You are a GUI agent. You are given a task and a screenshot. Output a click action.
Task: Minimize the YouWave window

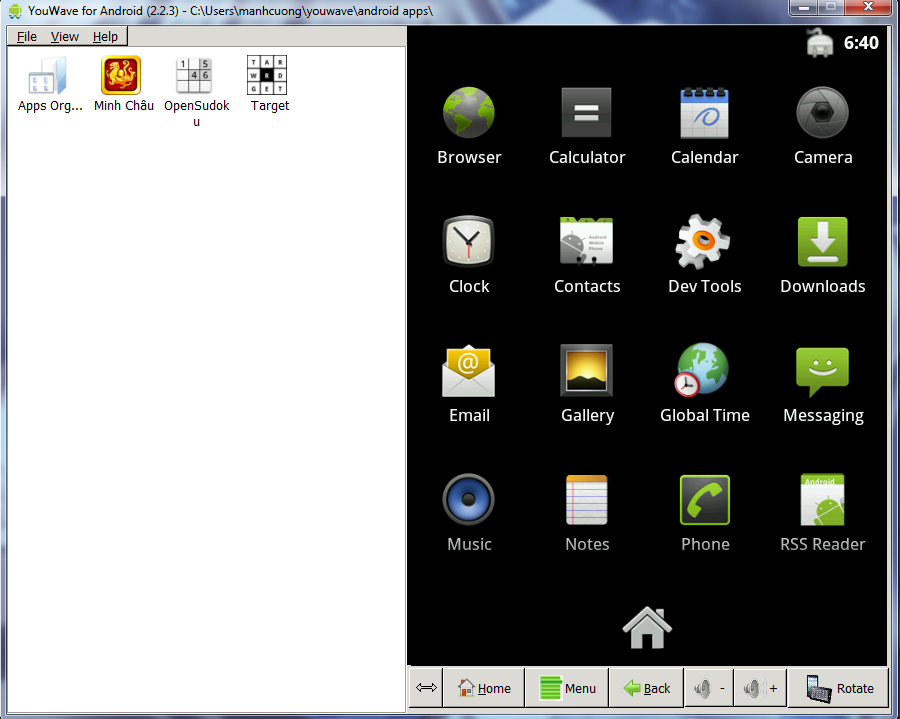[804, 7]
